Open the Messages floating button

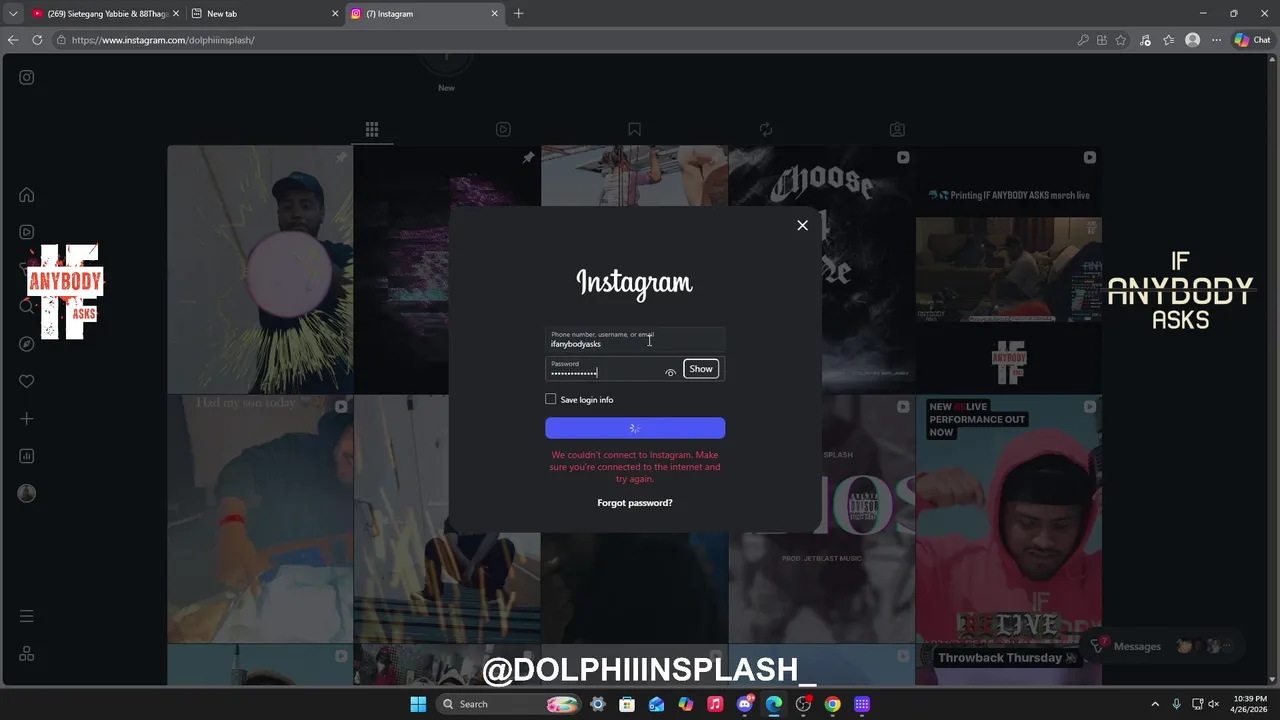(x=1162, y=646)
